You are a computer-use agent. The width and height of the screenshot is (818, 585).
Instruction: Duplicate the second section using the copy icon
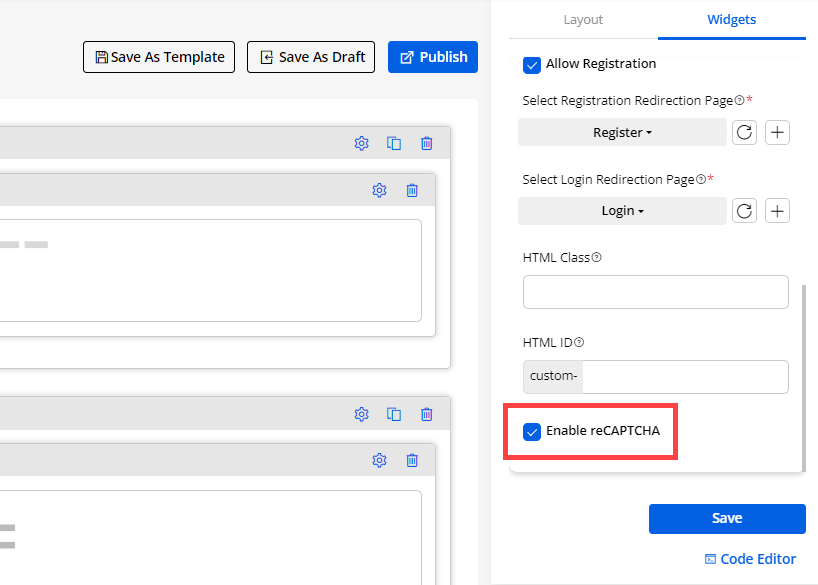point(394,414)
